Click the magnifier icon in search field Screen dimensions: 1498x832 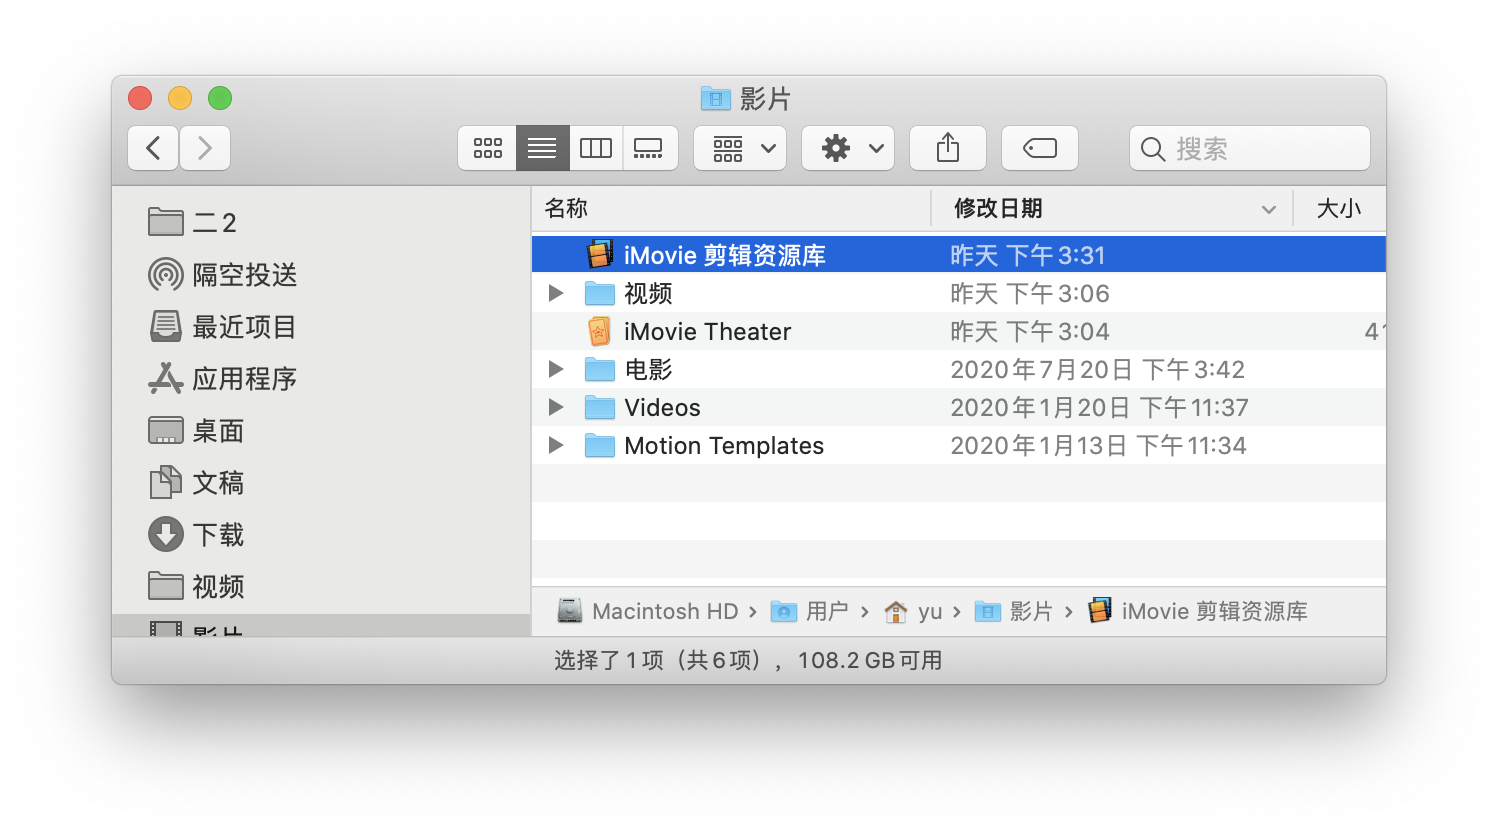point(1153,149)
